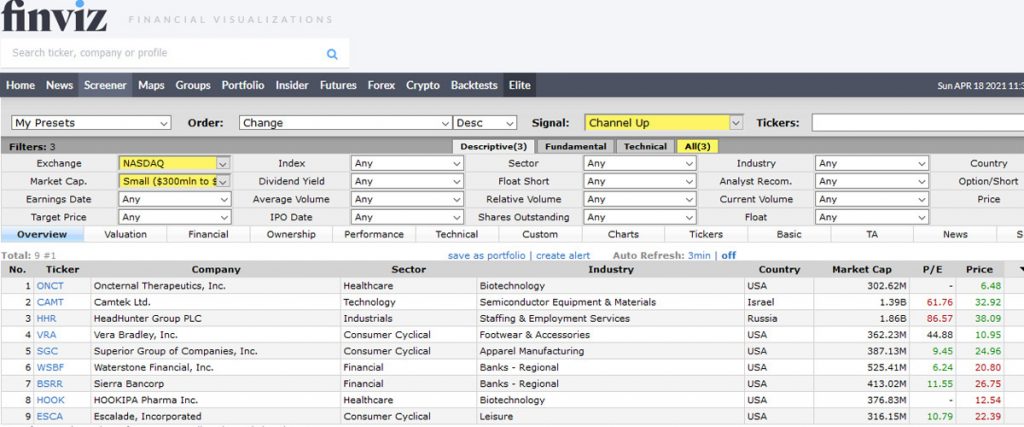Expand the Analyst Recom. dropdown

[872, 181]
